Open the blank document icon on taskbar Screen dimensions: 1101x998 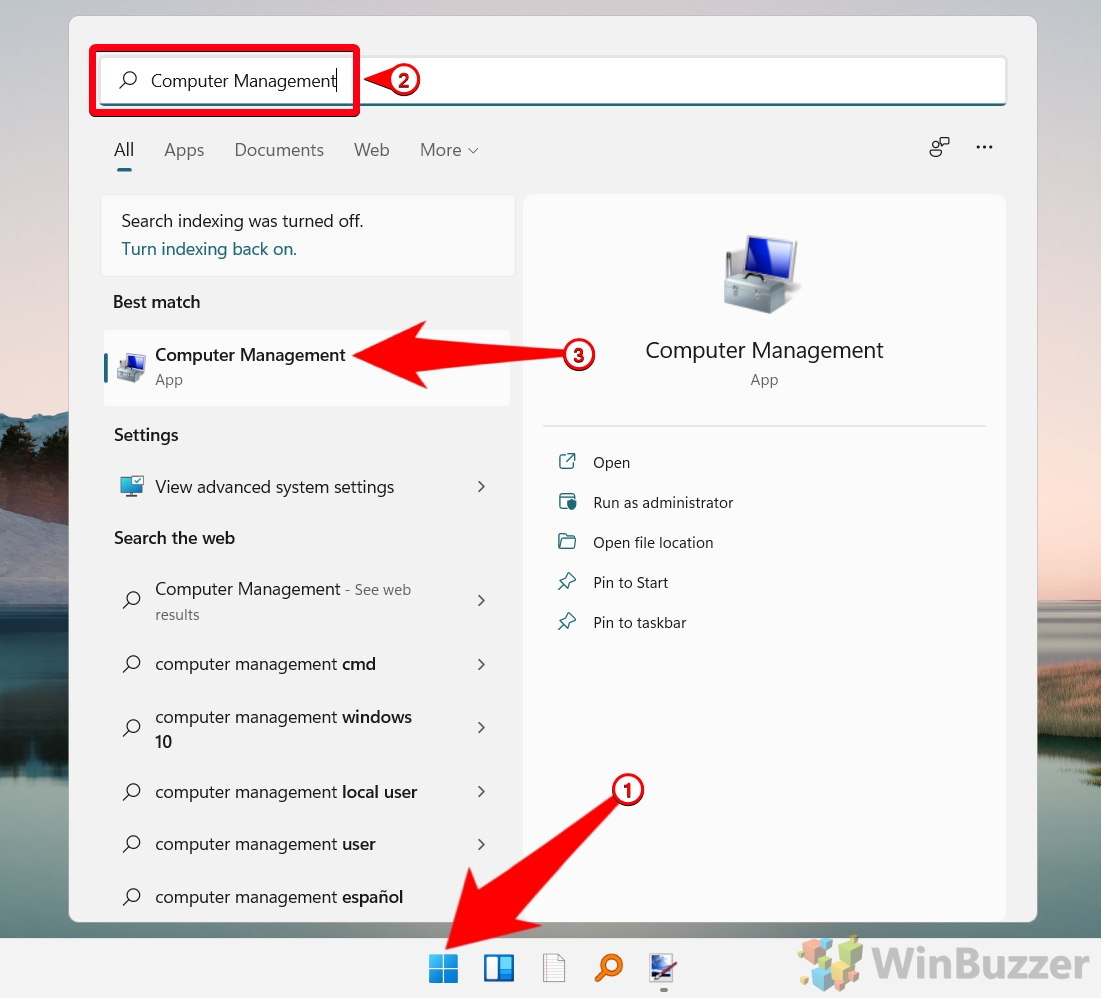[554, 968]
